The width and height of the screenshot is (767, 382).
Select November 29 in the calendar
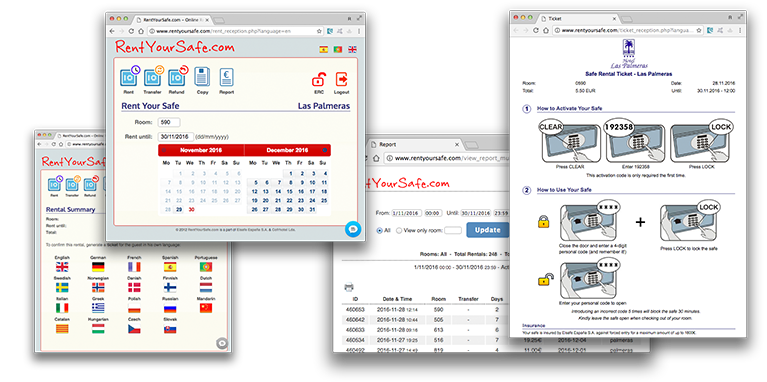(x=179, y=209)
